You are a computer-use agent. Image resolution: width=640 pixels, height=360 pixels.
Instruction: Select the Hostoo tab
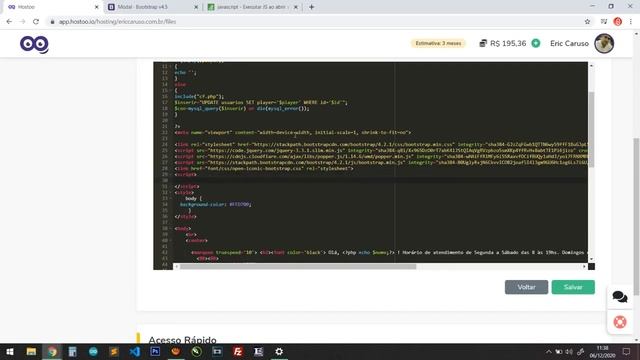click(x=53, y=7)
